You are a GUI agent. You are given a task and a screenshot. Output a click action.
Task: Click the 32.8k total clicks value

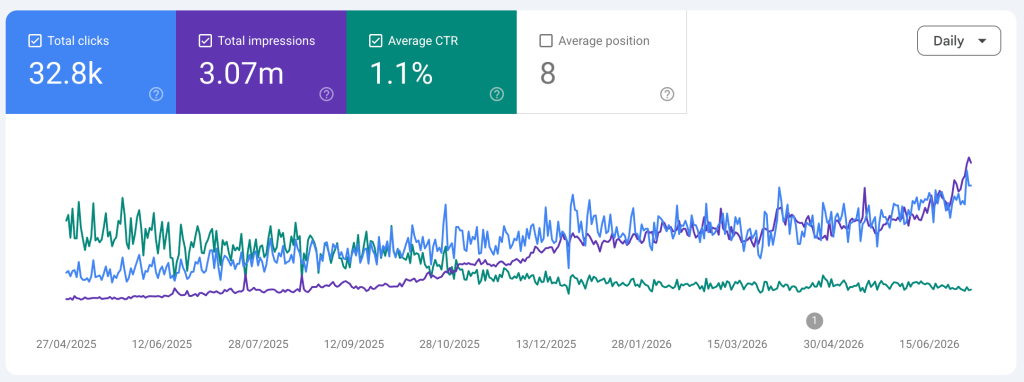pyautogui.click(x=65, y=74)
